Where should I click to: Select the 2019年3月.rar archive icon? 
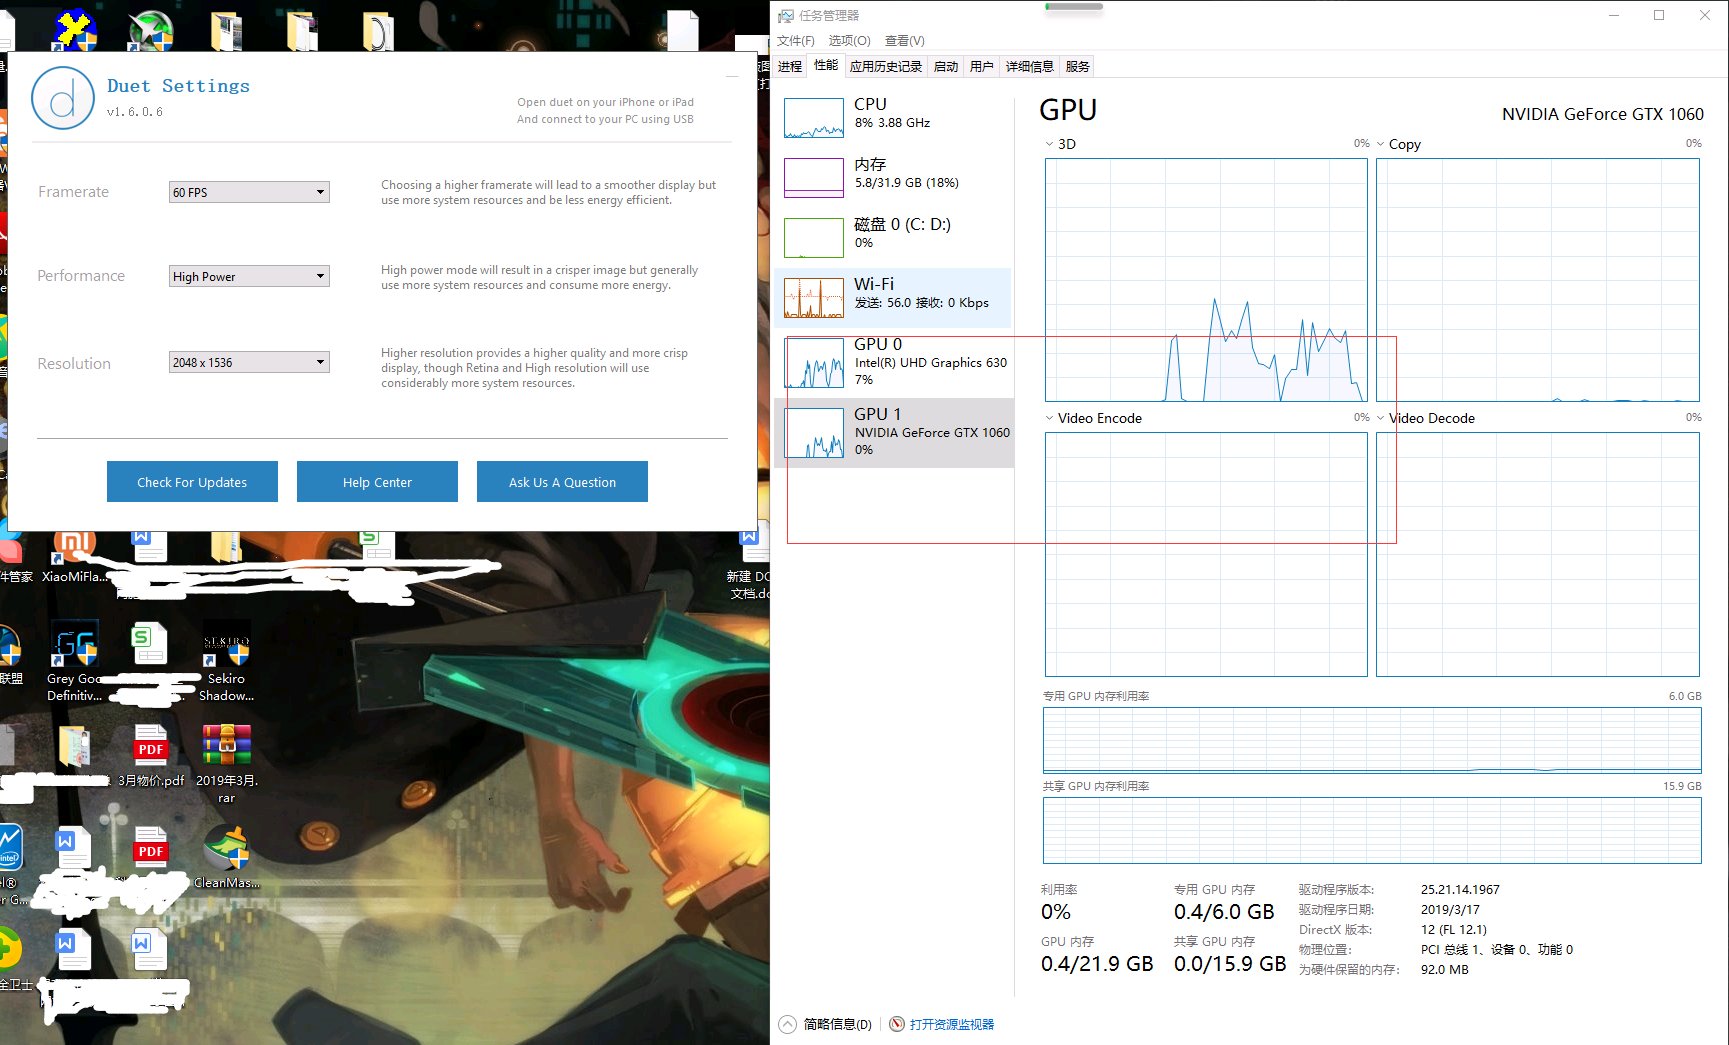pyautogui.click(x=227, y=764)
